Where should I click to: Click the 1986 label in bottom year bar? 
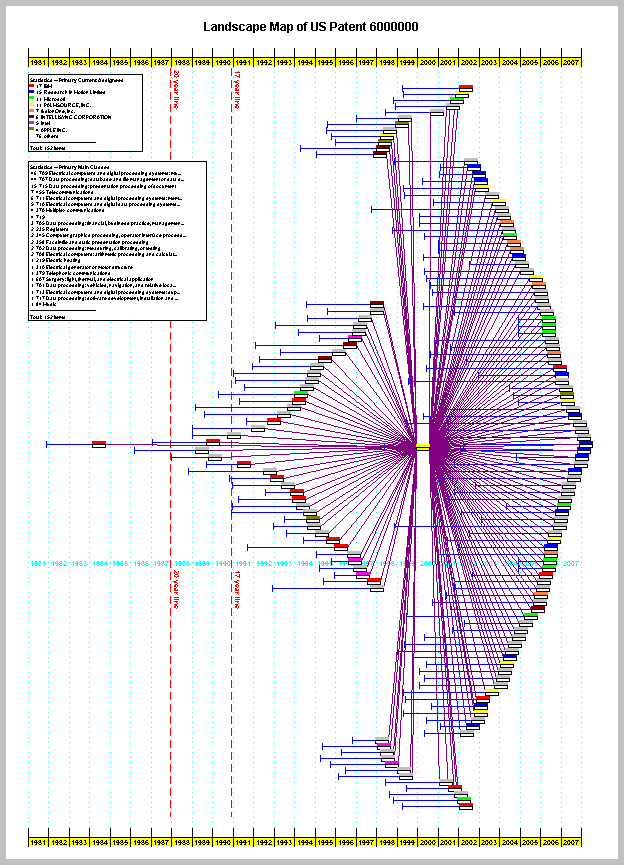pyautogui.click(x=141, y=842)
